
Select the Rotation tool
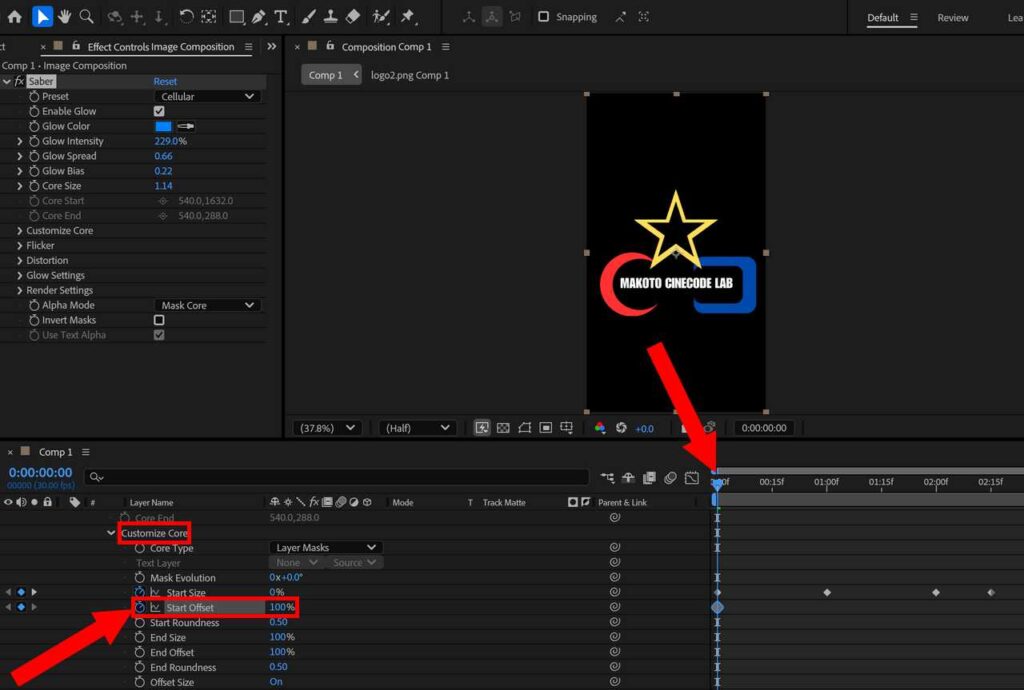coord(186,17)
